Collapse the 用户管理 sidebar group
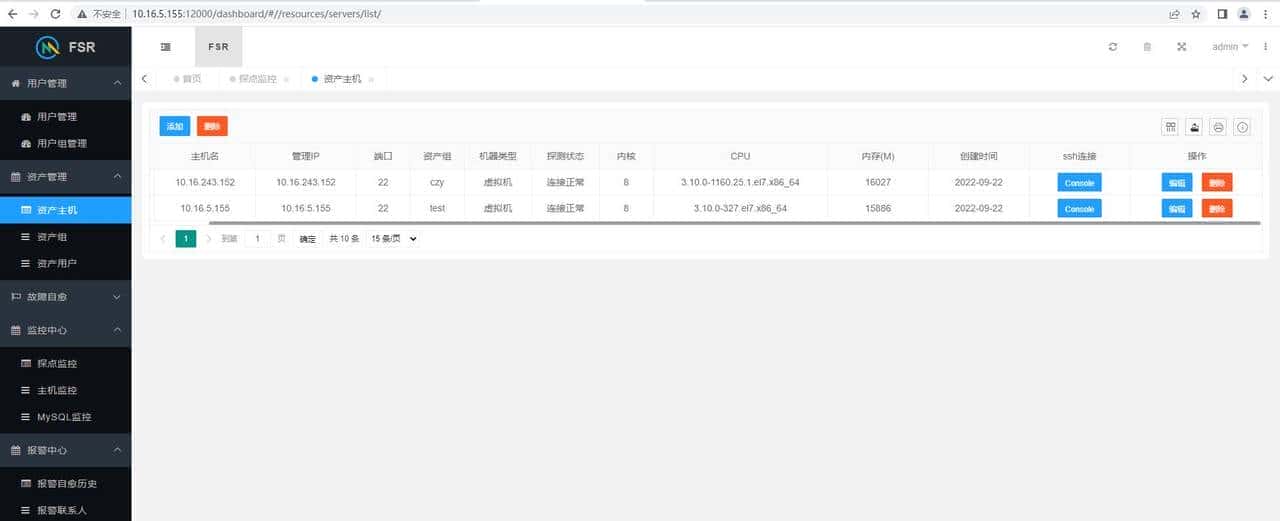The height and width of the screenshot is (521, 1280). tap(65, 83)
